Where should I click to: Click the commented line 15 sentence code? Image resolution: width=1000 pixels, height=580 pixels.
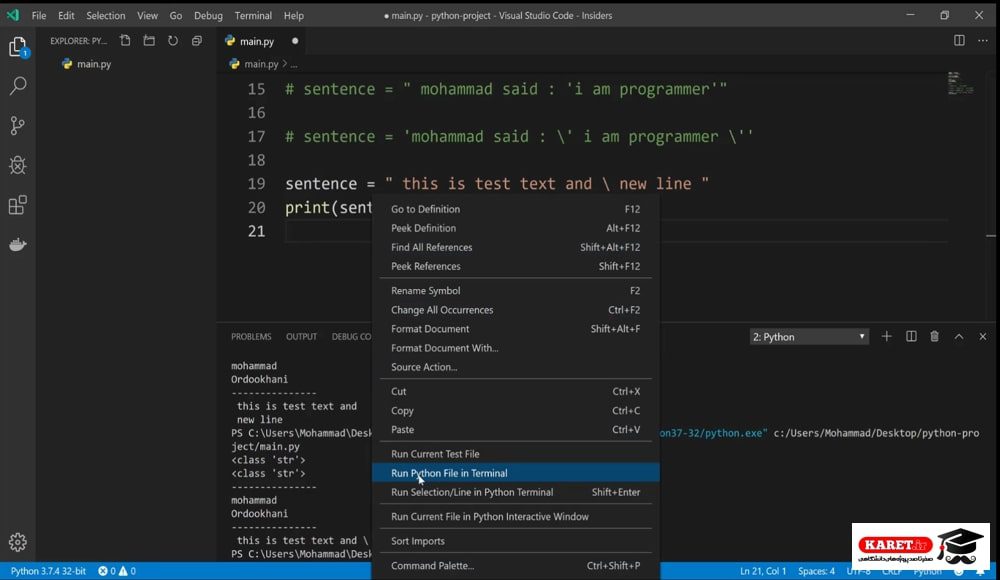pos(506,89)
